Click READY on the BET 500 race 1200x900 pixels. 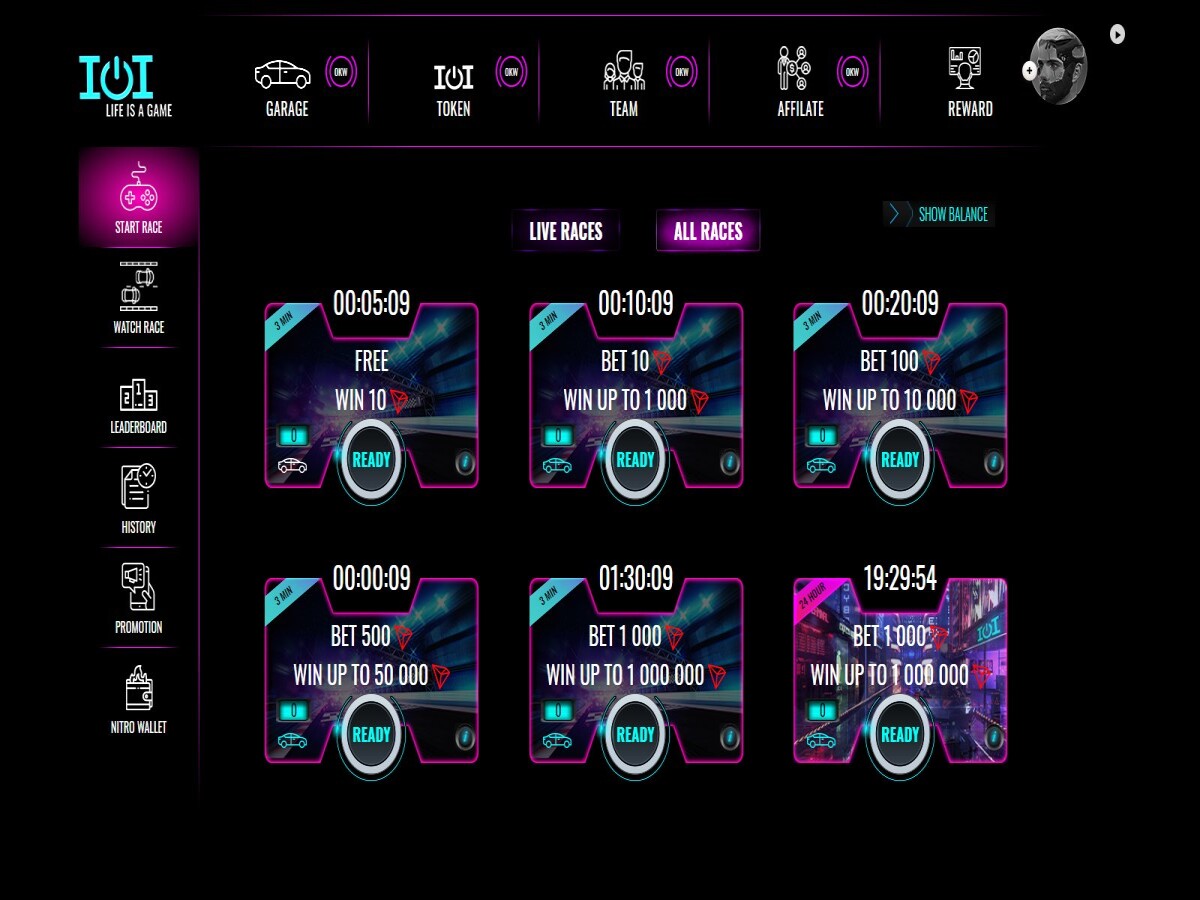371,735
